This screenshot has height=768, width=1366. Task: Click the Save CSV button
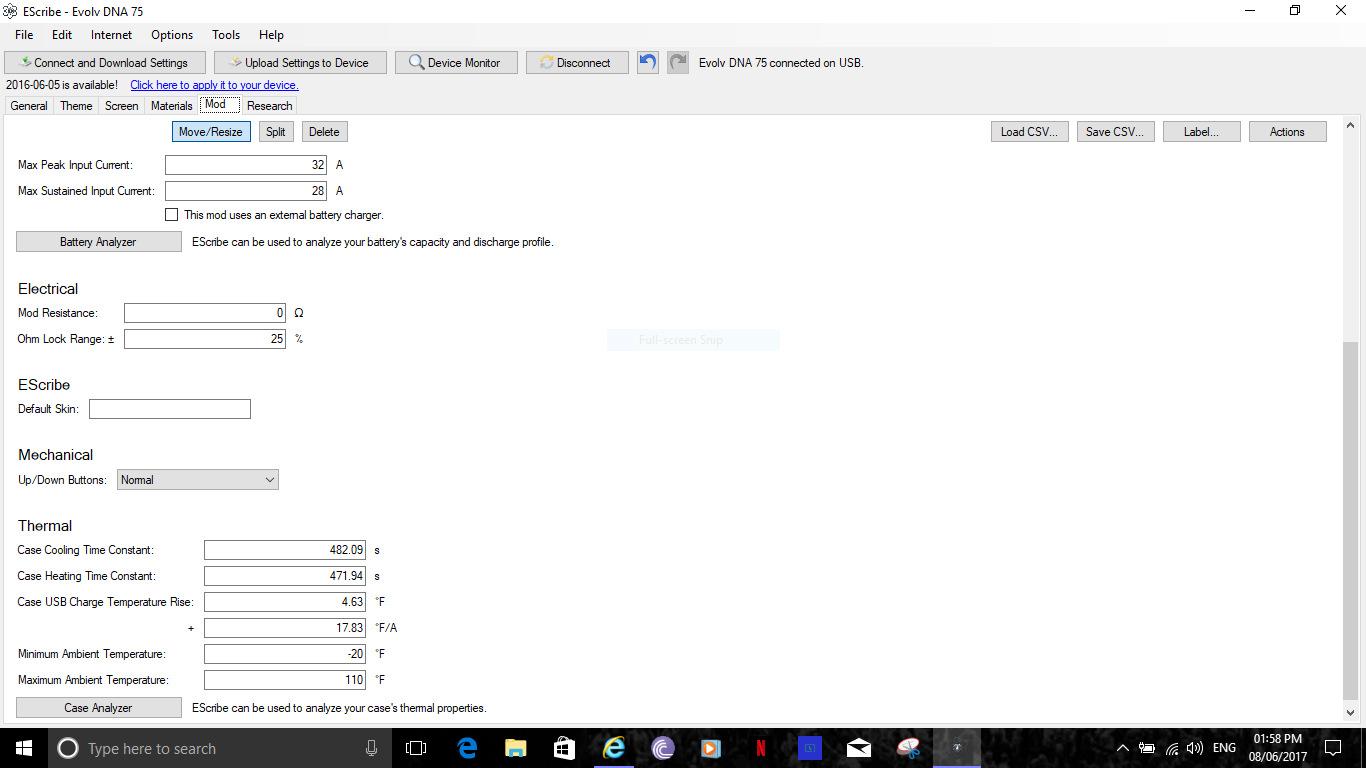tap(1115, 132)
